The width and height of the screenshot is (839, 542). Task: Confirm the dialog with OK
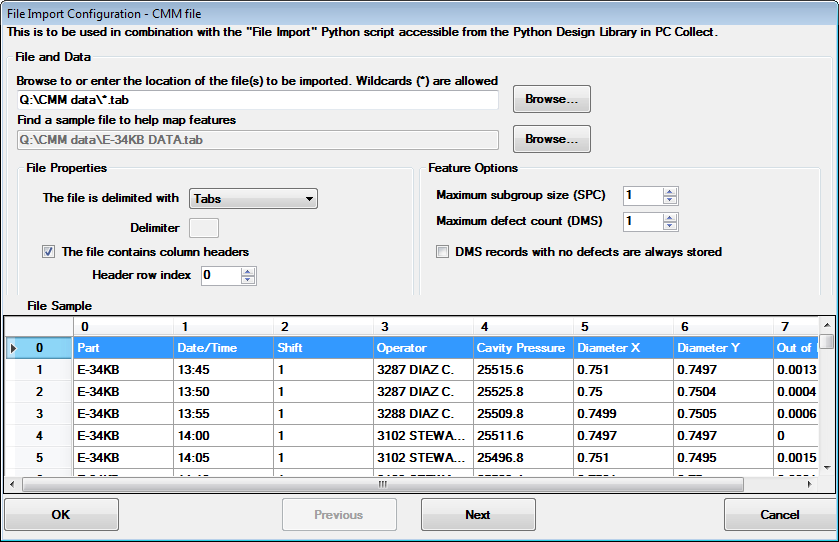coord(61,515)
